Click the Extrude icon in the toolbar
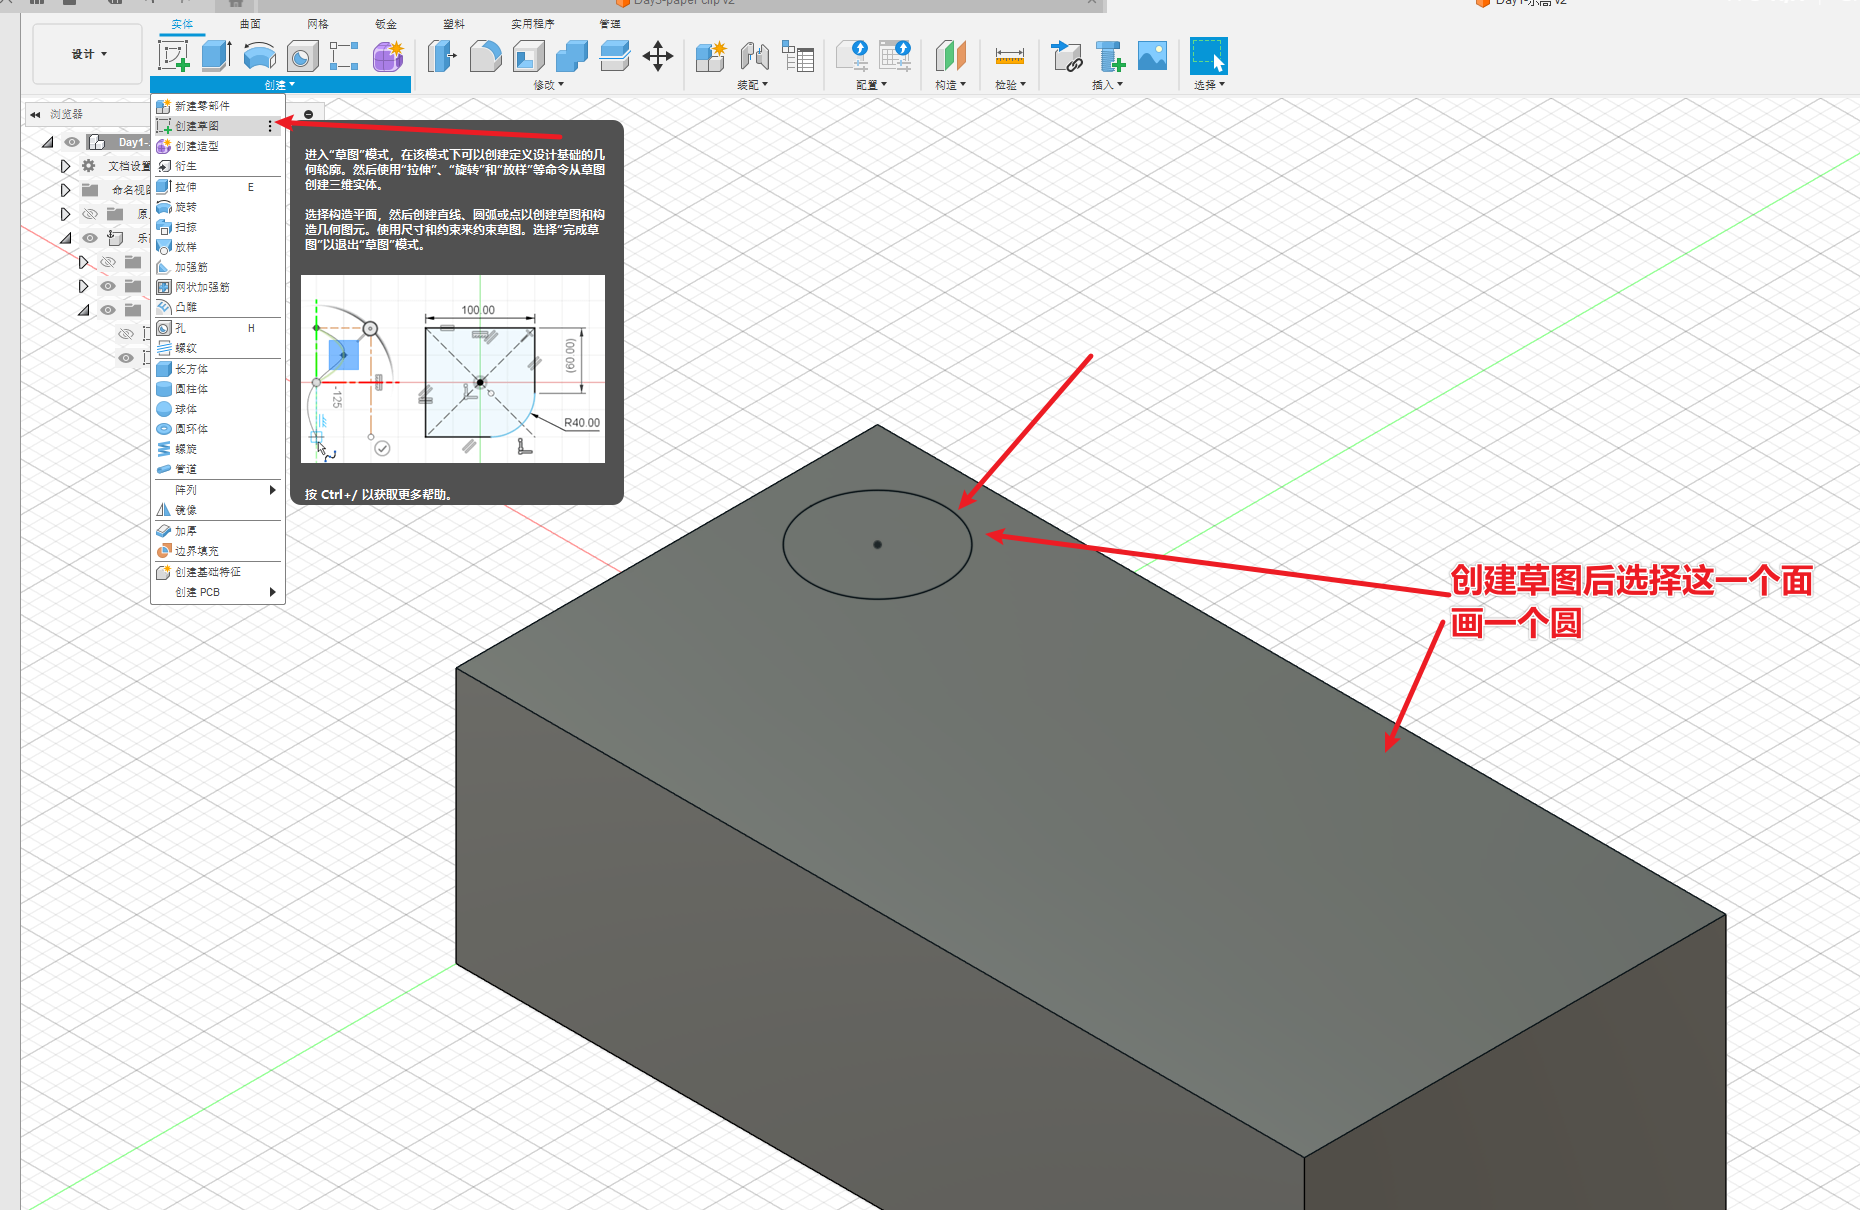 tap(216, 56)
